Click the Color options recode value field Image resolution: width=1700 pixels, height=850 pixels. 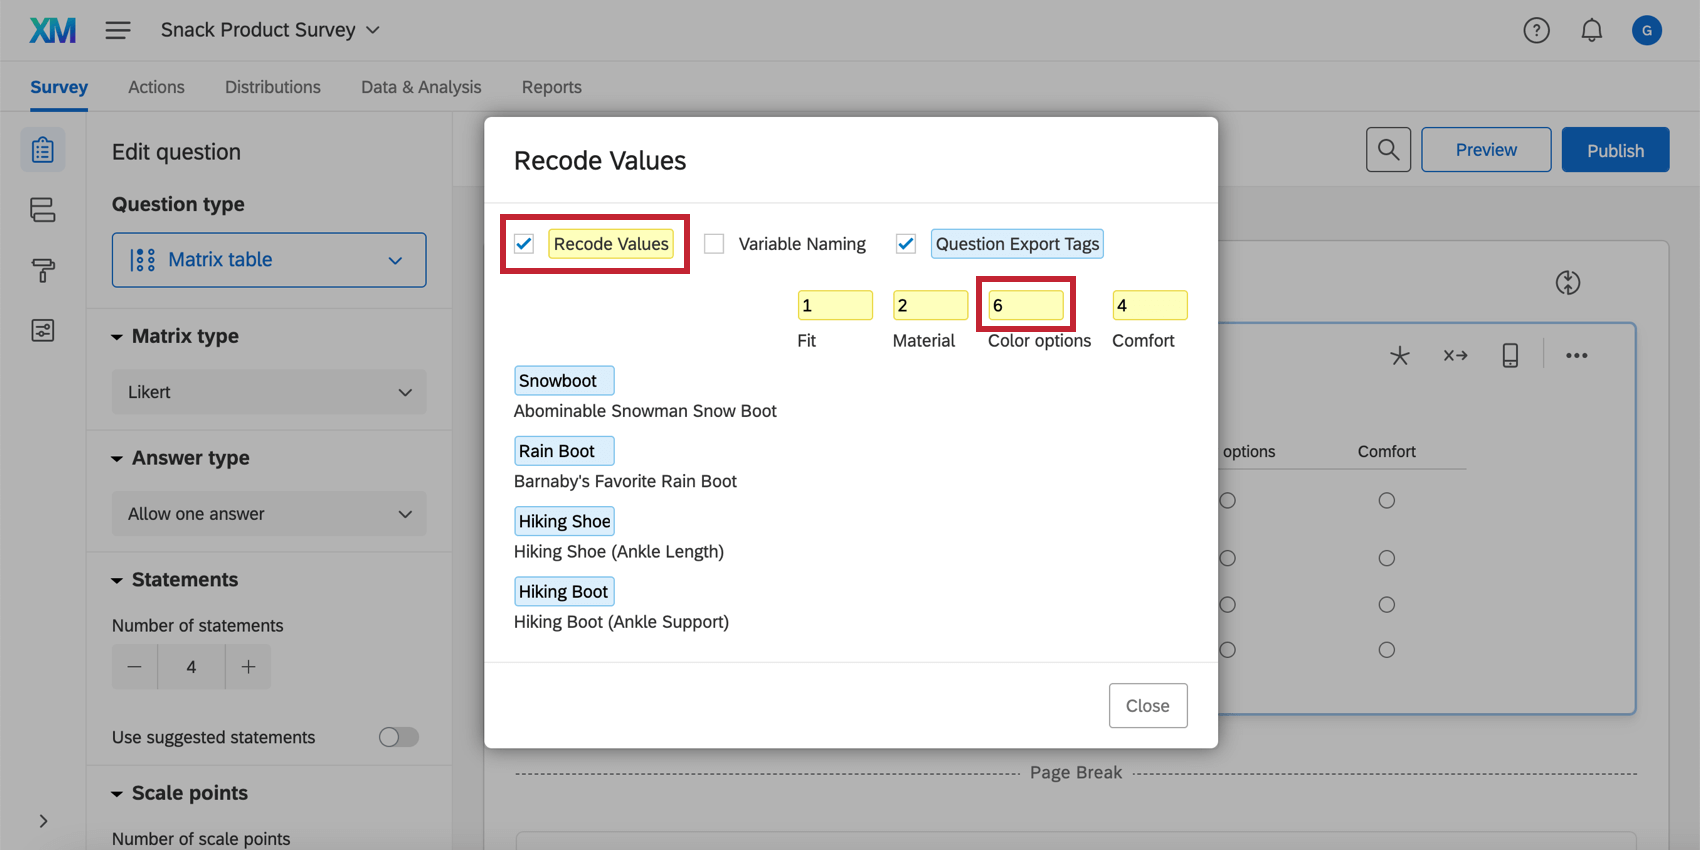click(x=1025, y=305)
